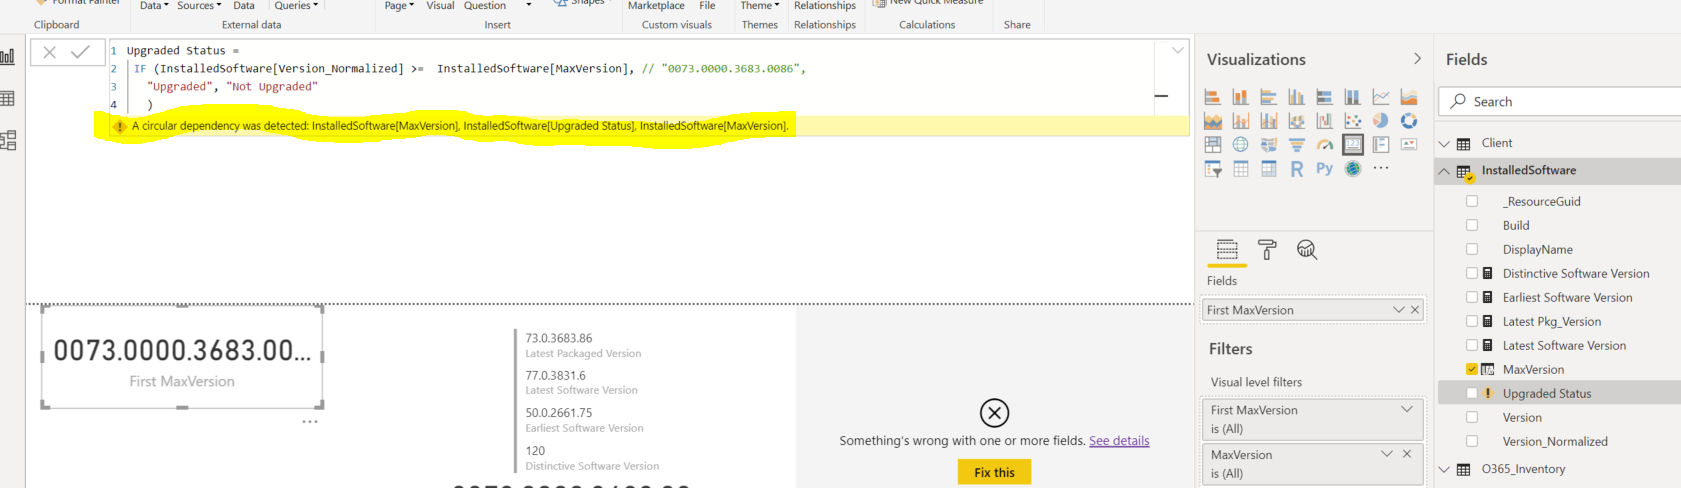Select the Area chart visualization

[1409, 97]
